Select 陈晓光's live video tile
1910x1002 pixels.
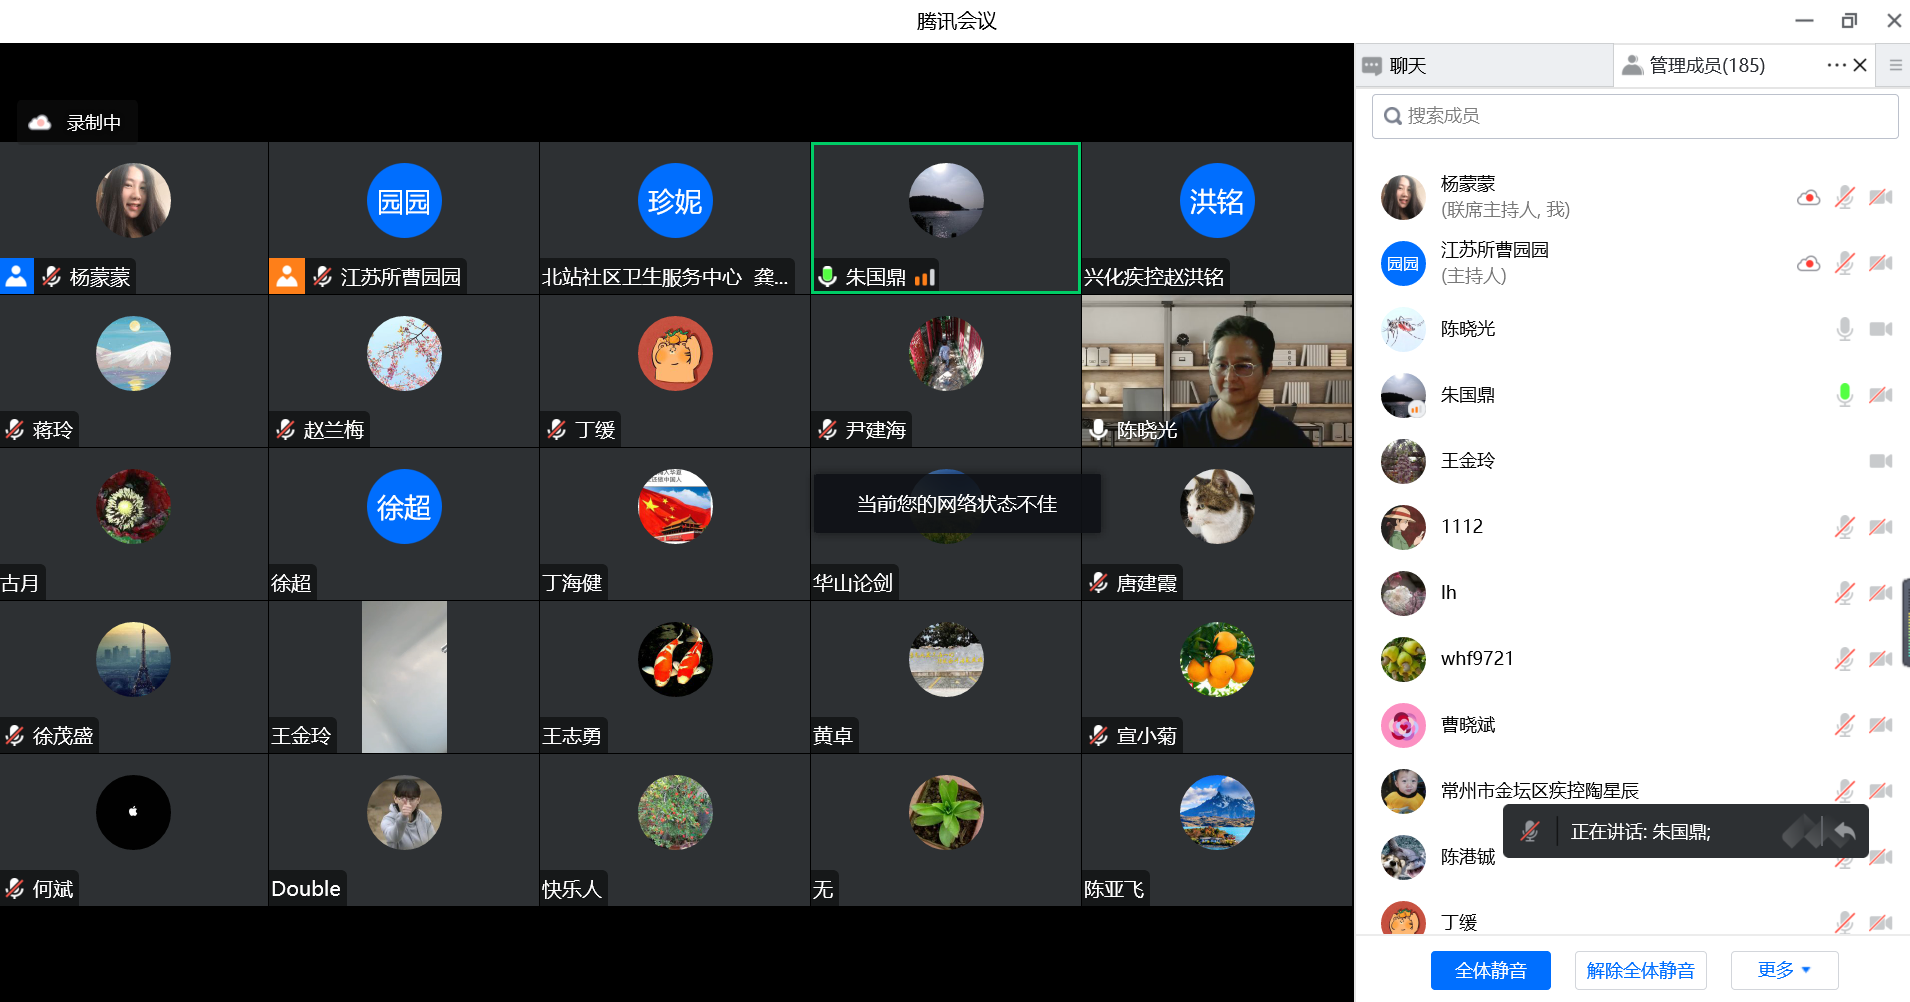point(1217,371)
